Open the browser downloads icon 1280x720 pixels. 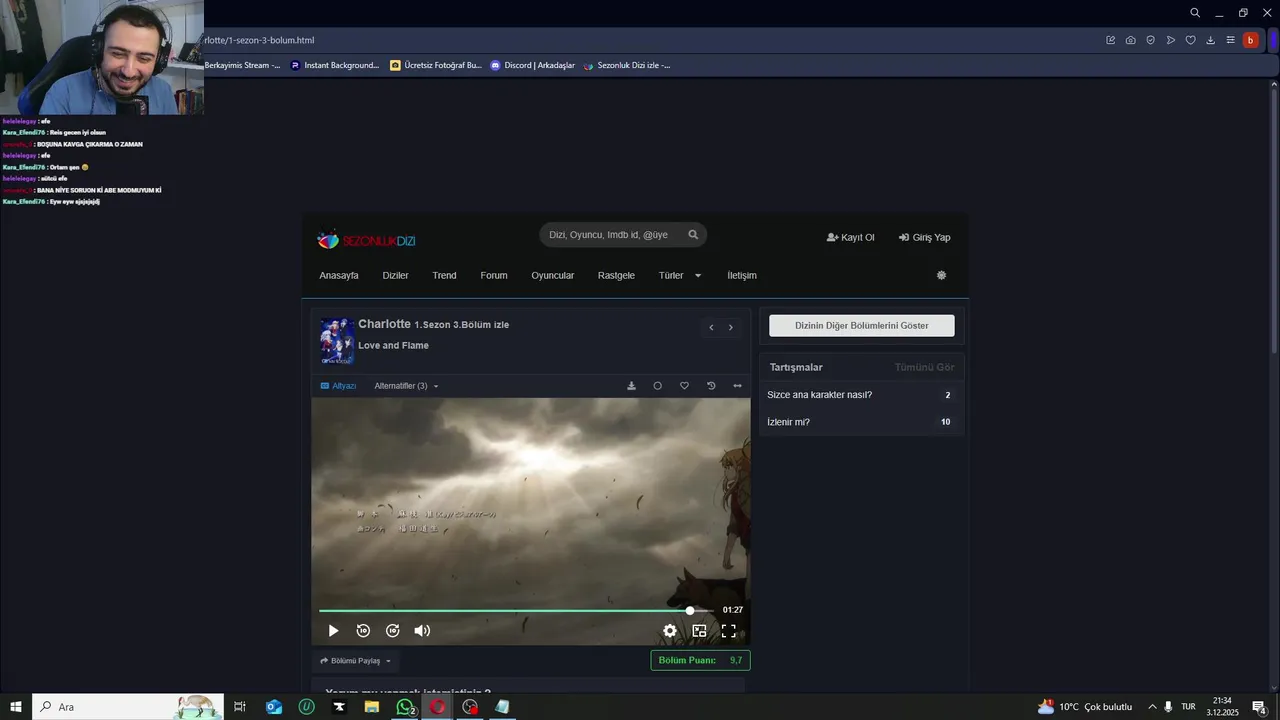pos(1211,40)
